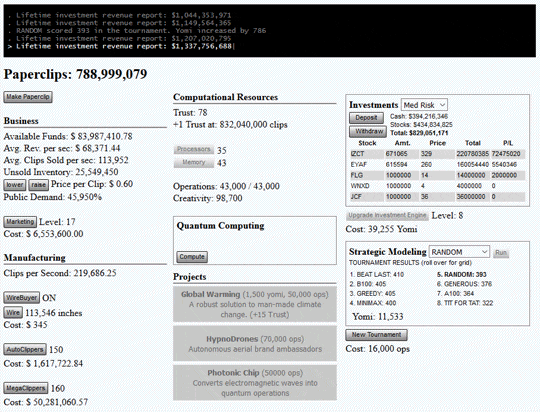Raise the price per clip

[x=38, y=185]
